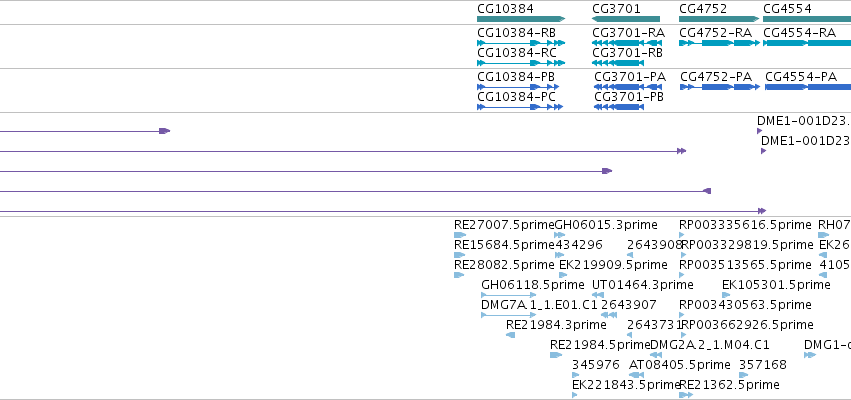Click the CG3701-RA transcript glyph
The width and height of the screenshot is (851, 400).
627,43
